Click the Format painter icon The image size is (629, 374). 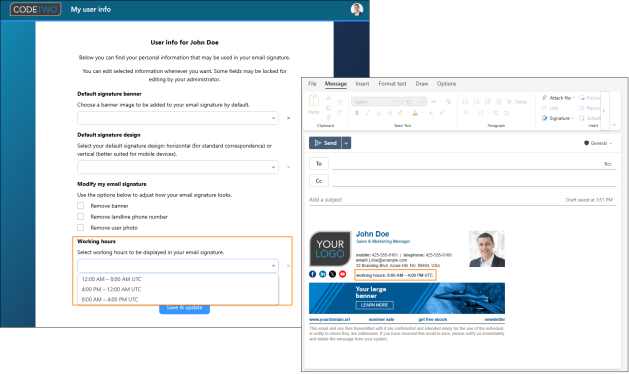[x=329, y=117]
